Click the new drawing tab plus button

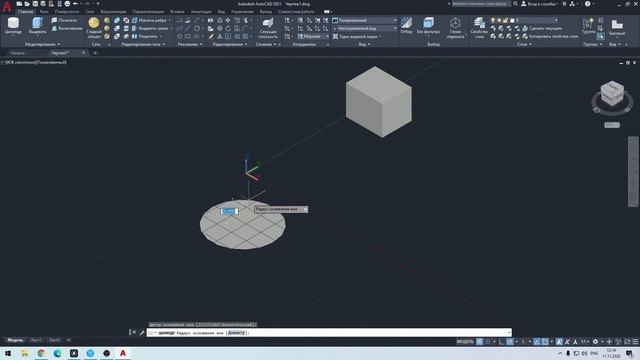click(x=95, y=53)
